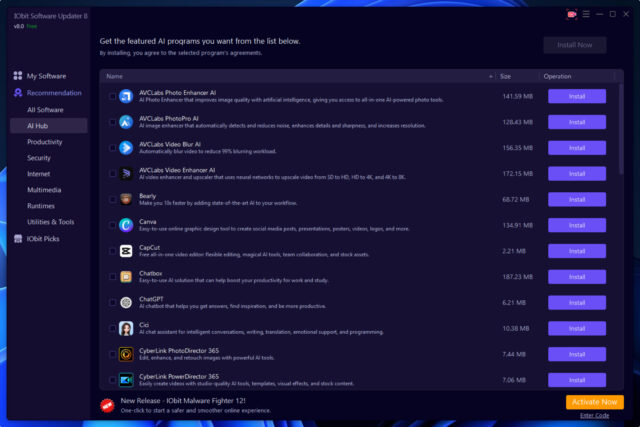Install CyberLink PhotoDirector 365

tap(577, 354)
